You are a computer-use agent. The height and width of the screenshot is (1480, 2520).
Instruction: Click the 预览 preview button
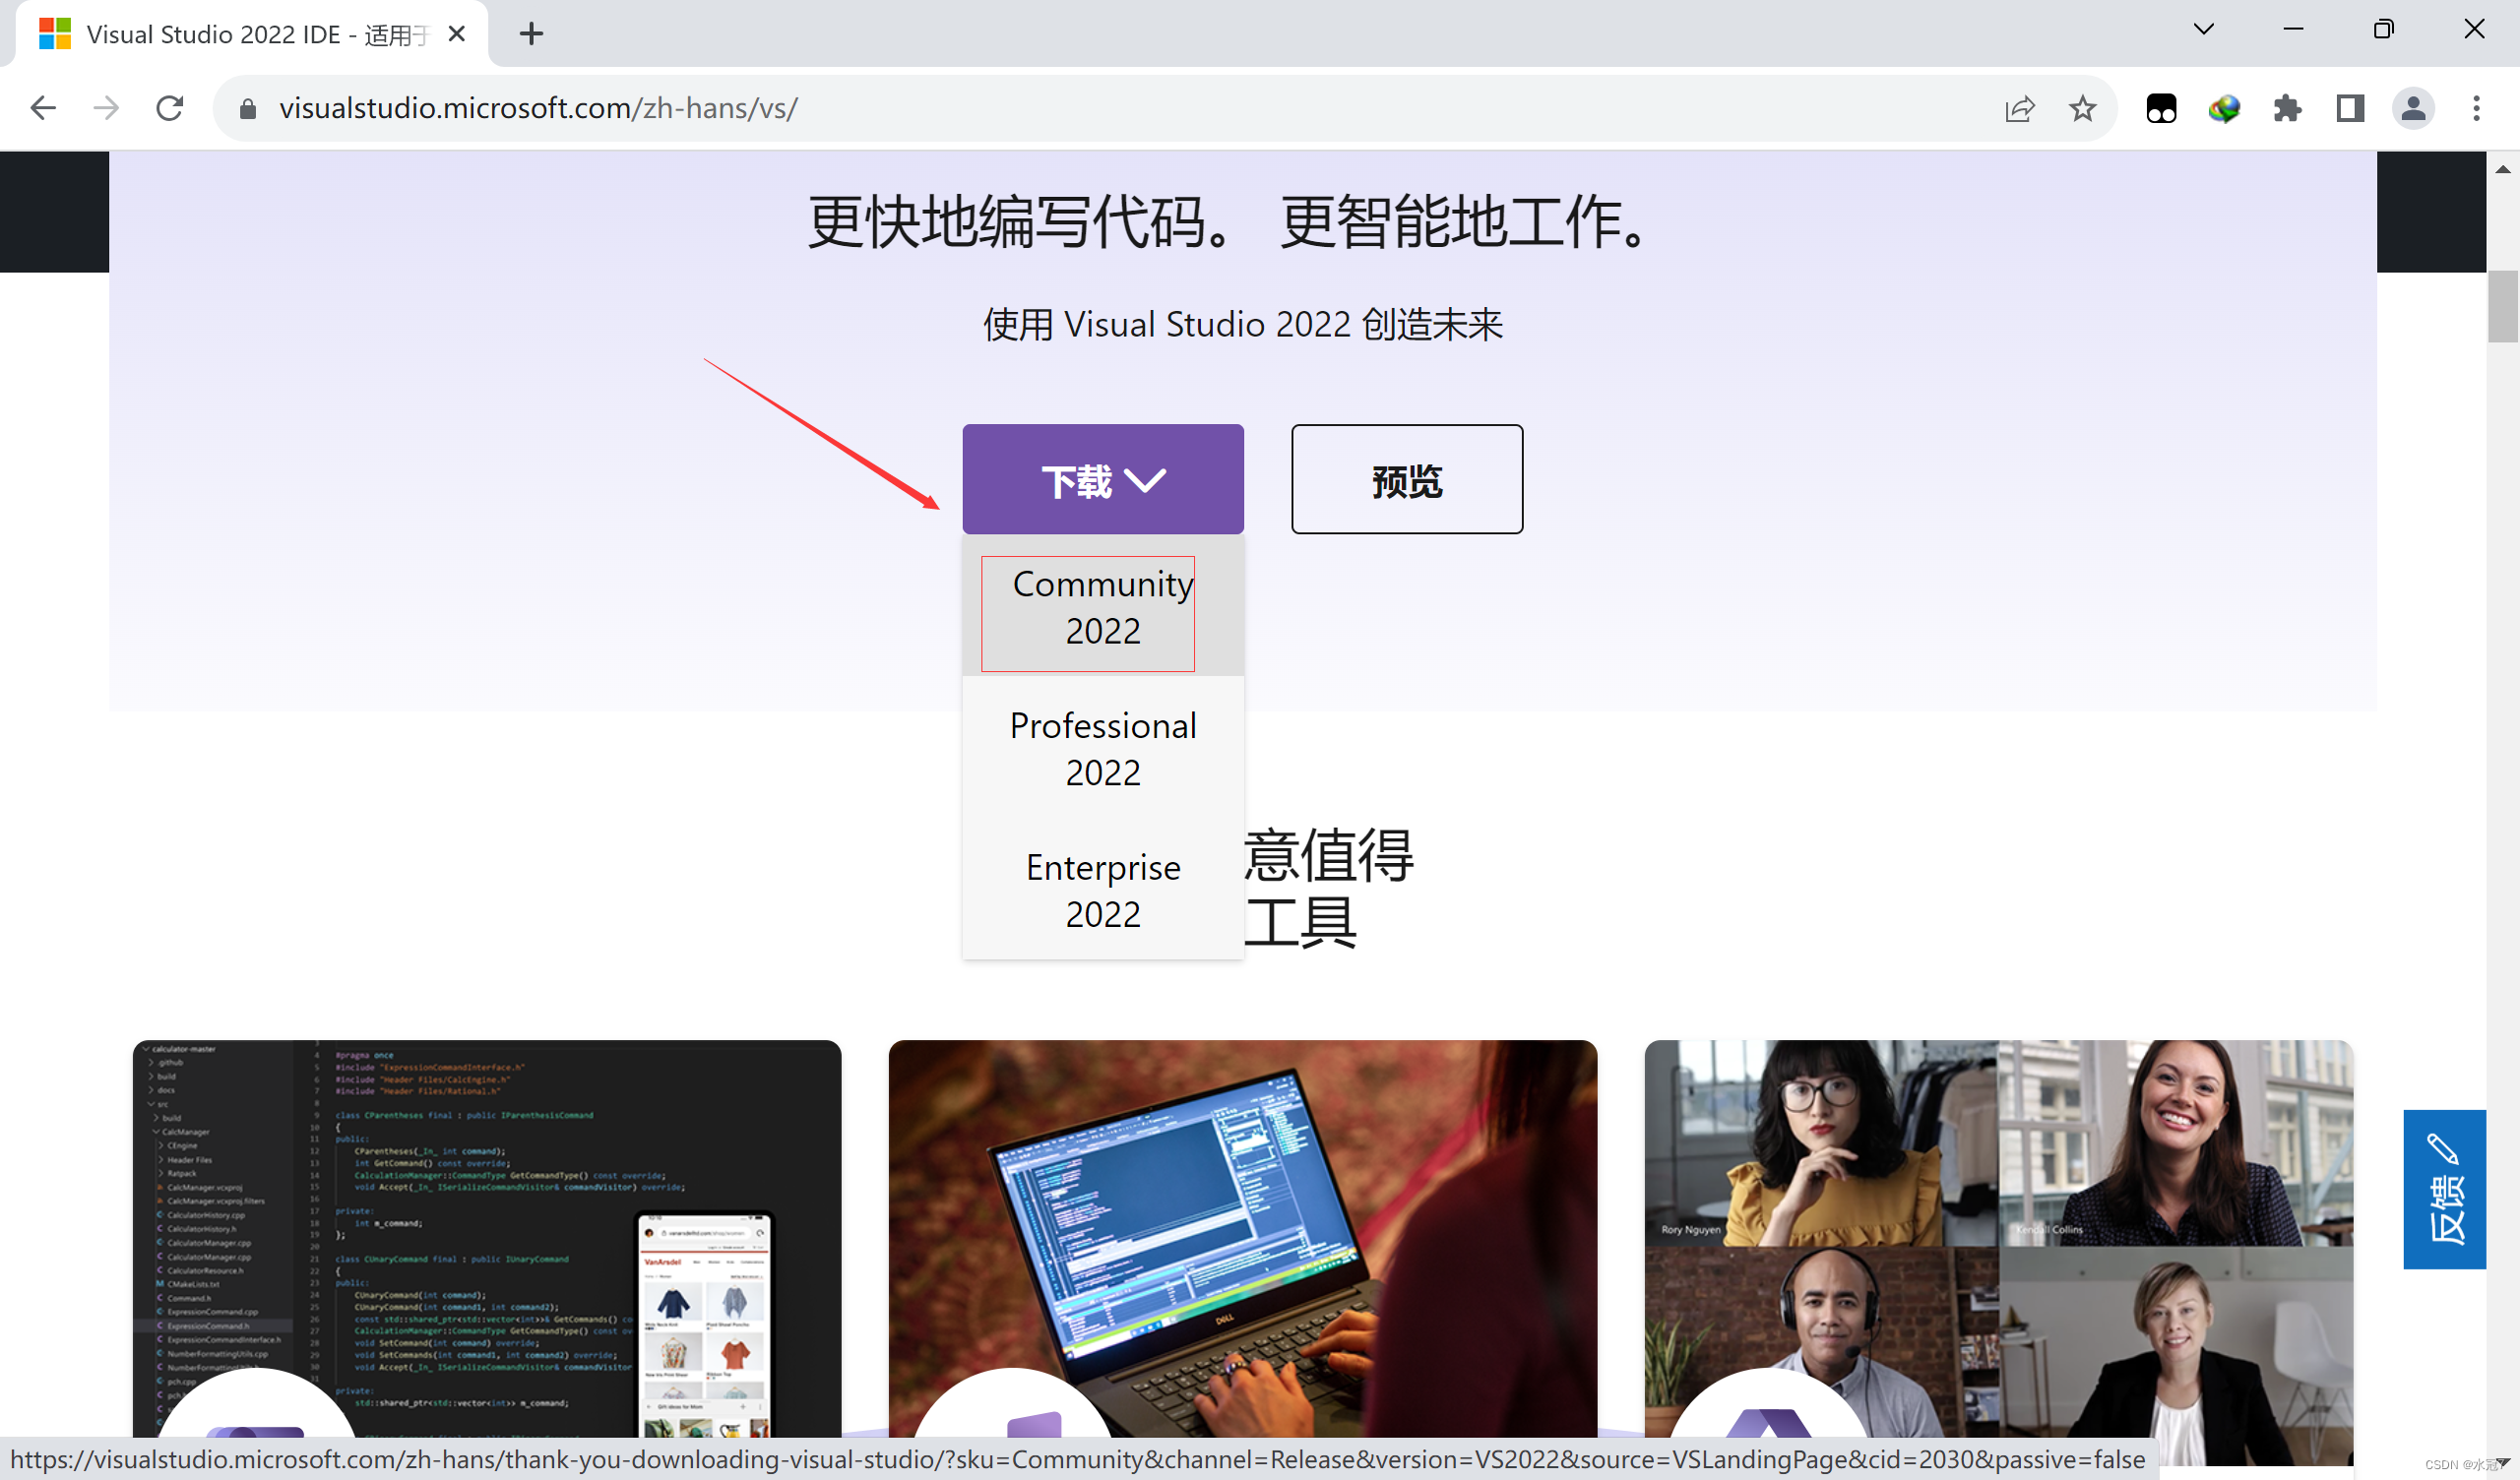pyautogui.click(x=1406, y=480)
